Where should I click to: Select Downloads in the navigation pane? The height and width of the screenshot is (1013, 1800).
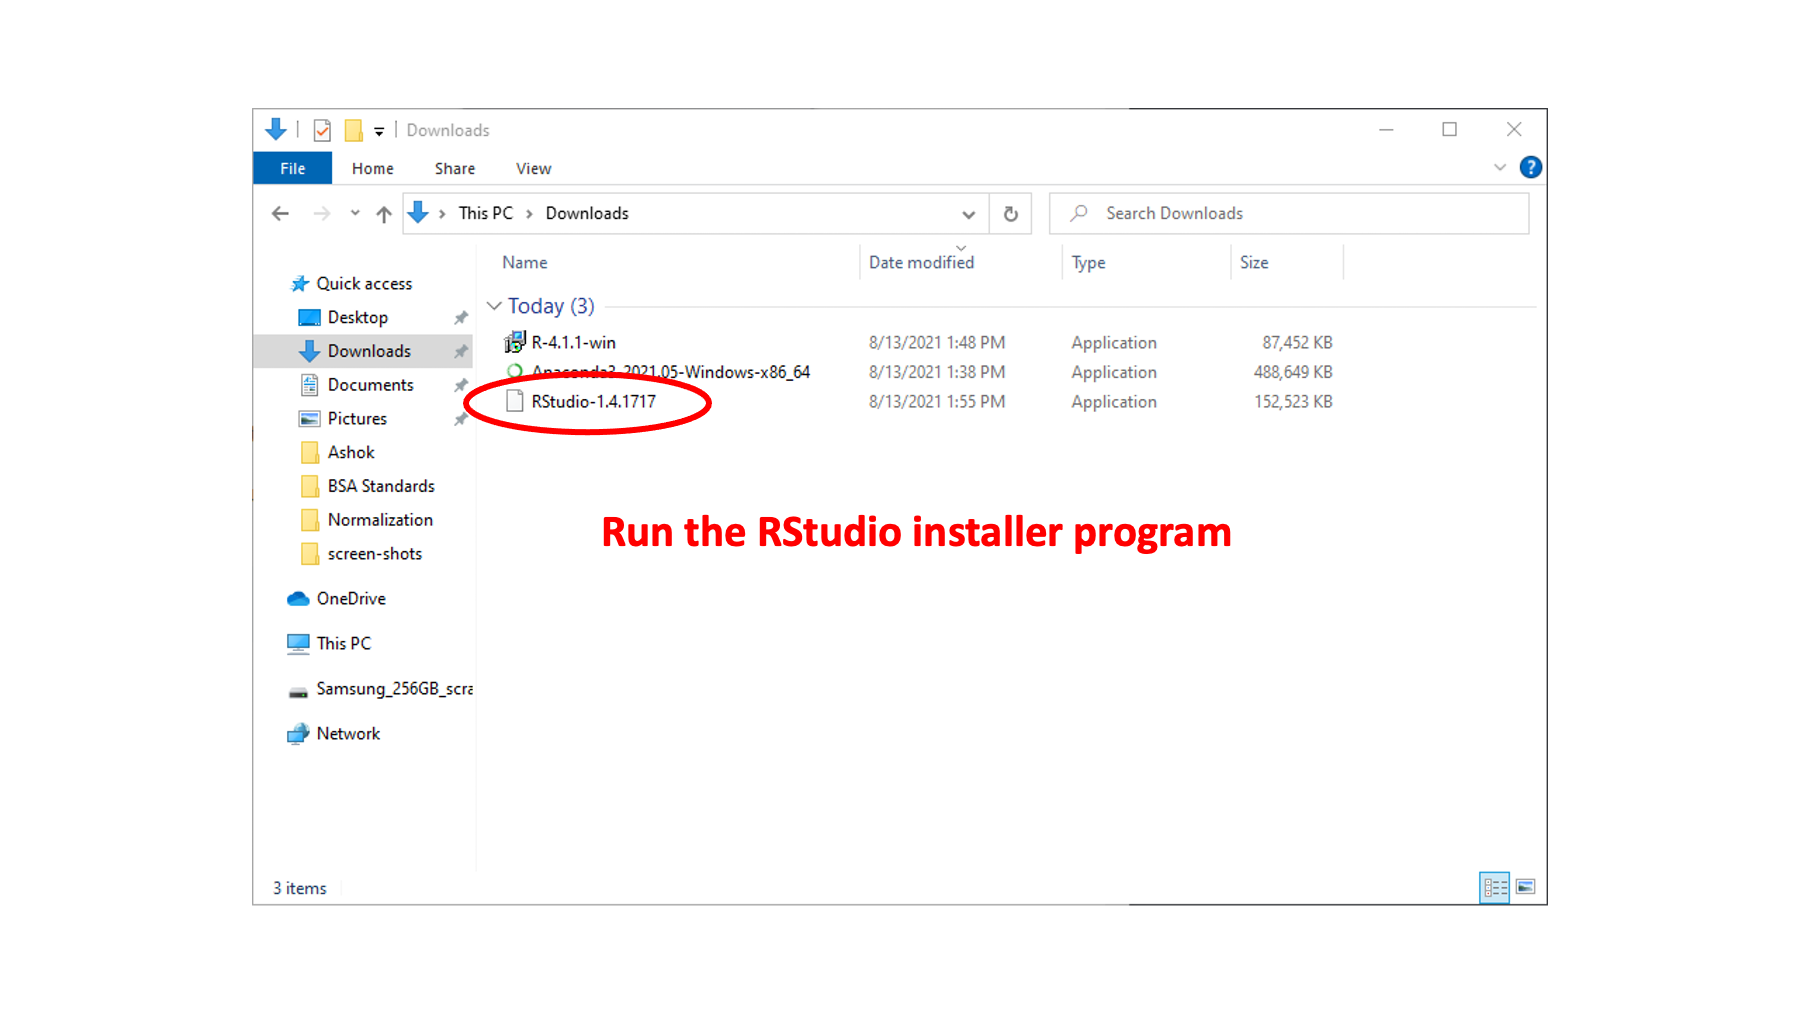coord(369,351)
